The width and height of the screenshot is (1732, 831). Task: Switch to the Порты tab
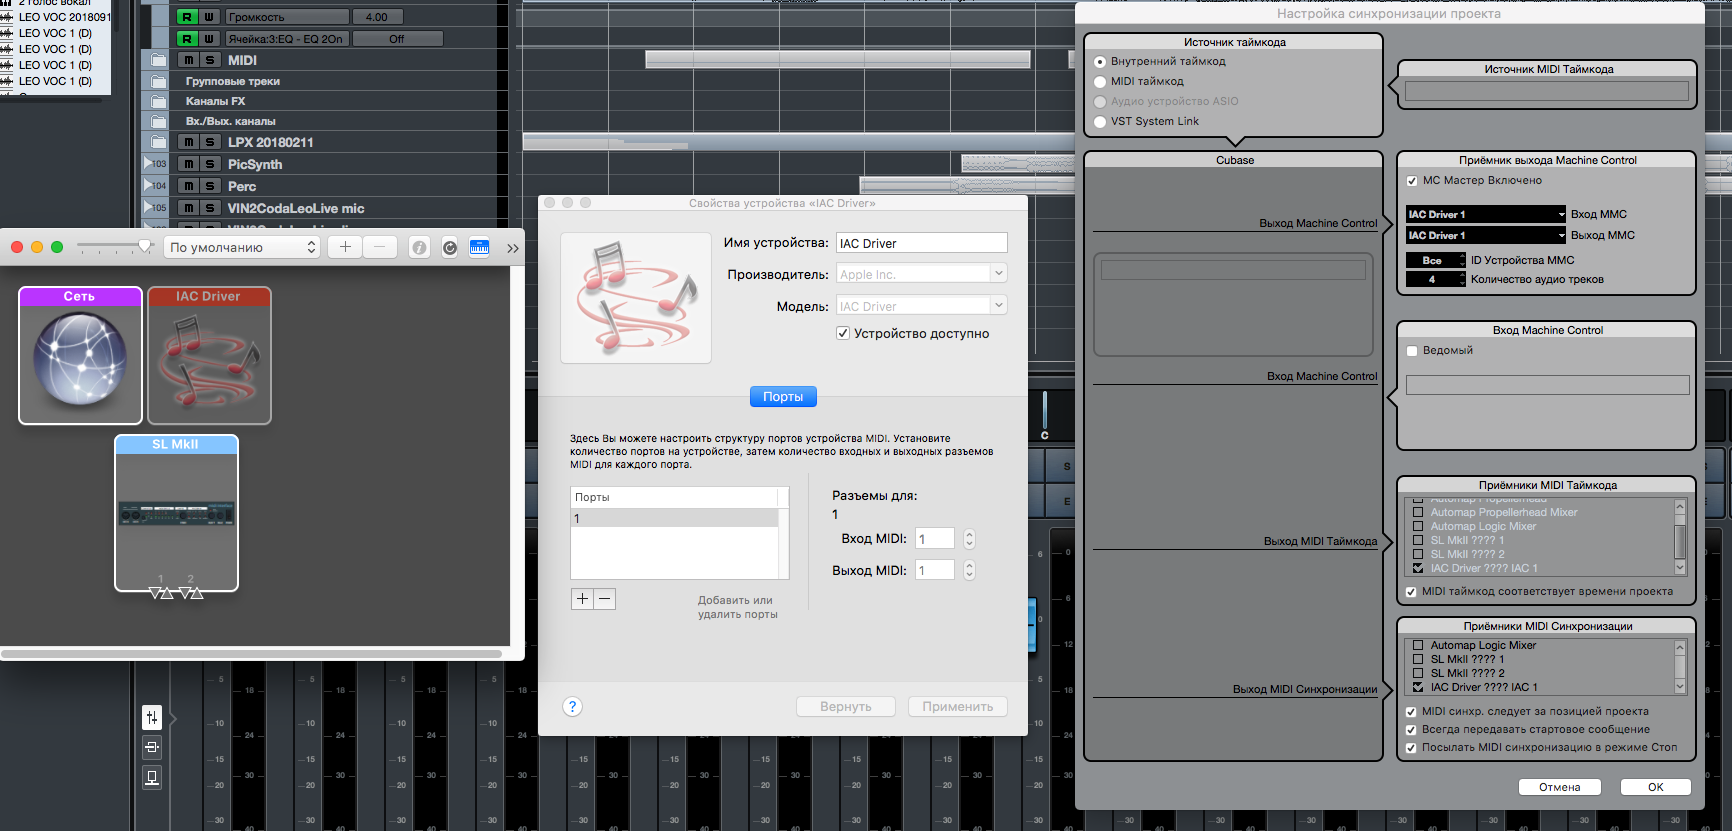[783, 397]
